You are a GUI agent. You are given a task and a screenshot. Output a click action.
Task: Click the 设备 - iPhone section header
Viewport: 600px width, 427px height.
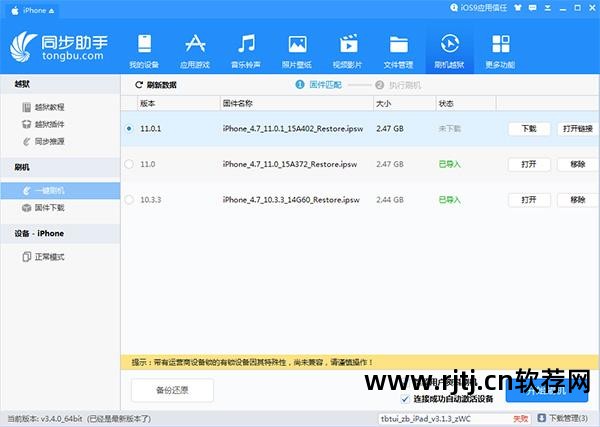[60, 233]
